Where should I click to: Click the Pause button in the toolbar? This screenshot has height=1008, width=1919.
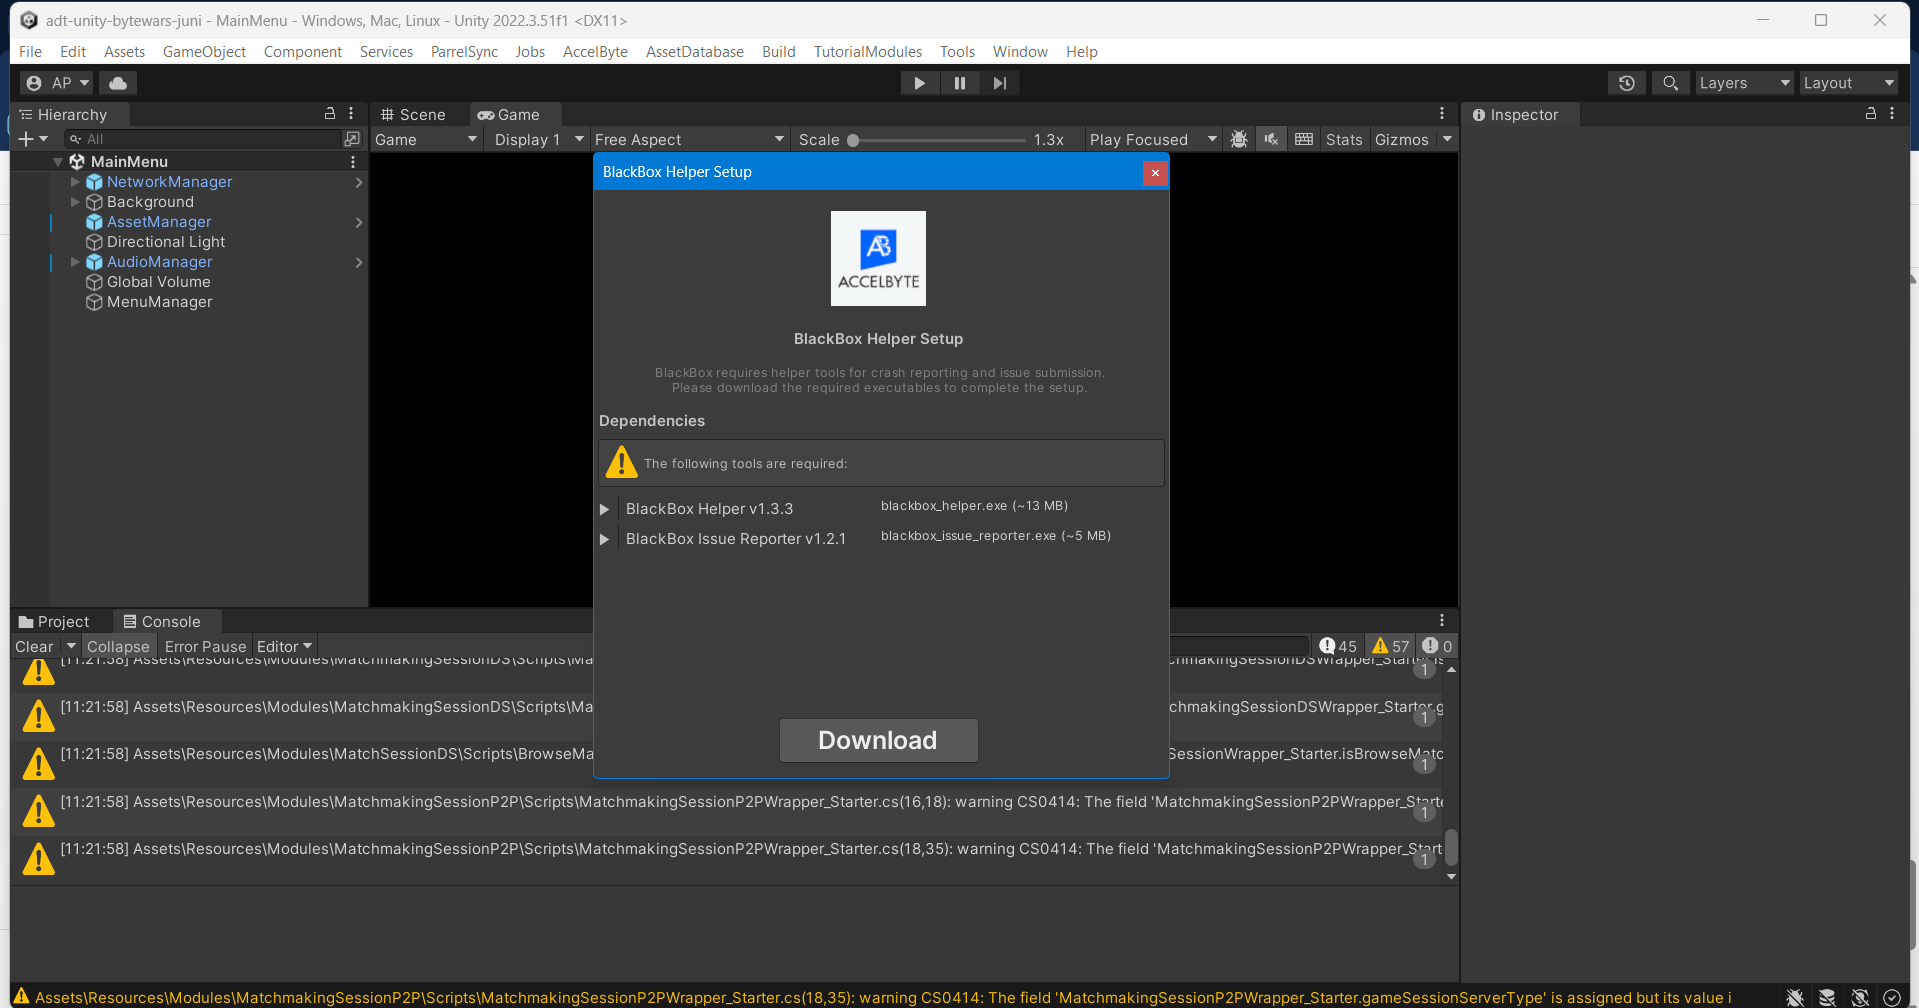[x=959, y=82]
